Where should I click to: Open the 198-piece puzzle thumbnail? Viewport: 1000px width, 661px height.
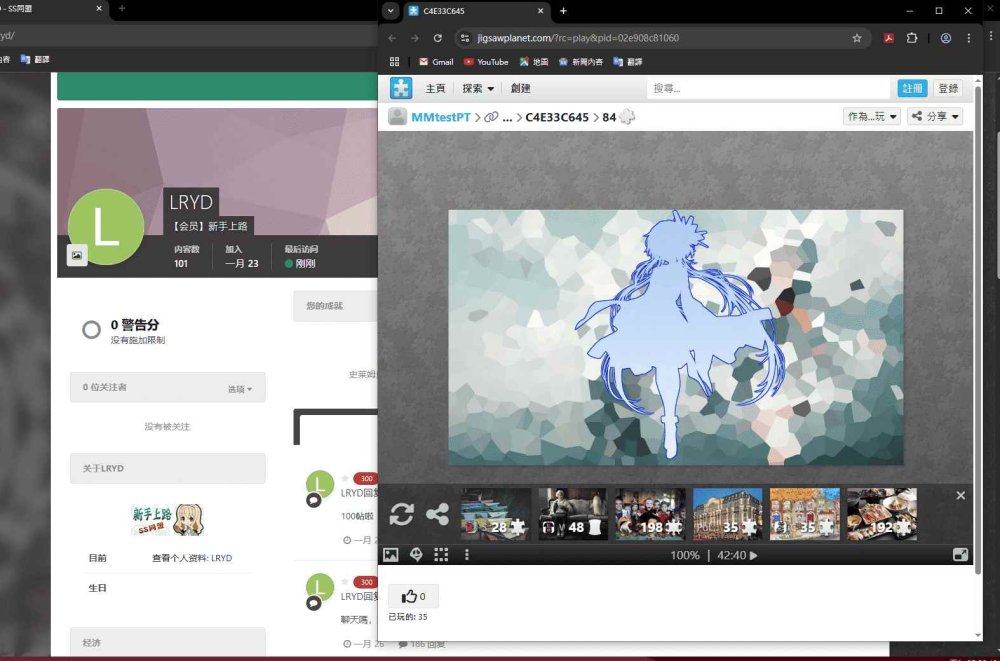point(650,514)
